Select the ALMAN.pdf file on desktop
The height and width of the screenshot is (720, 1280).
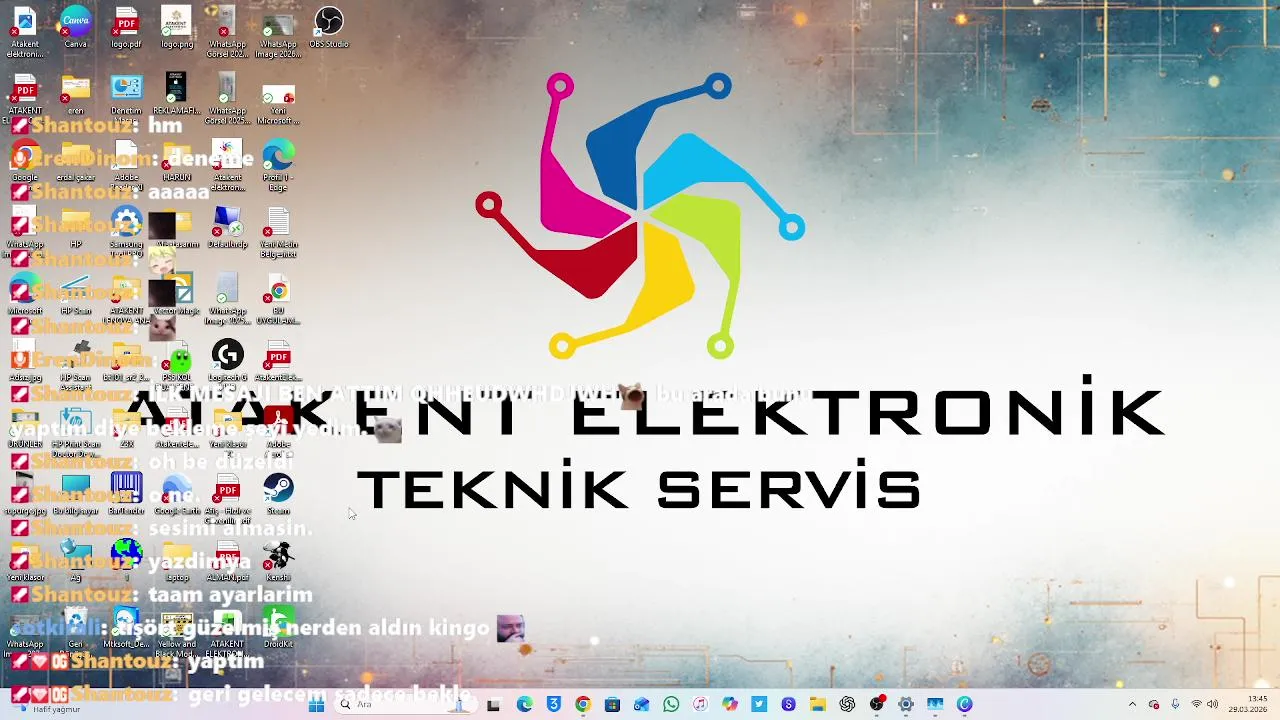(x=227, y=561)
